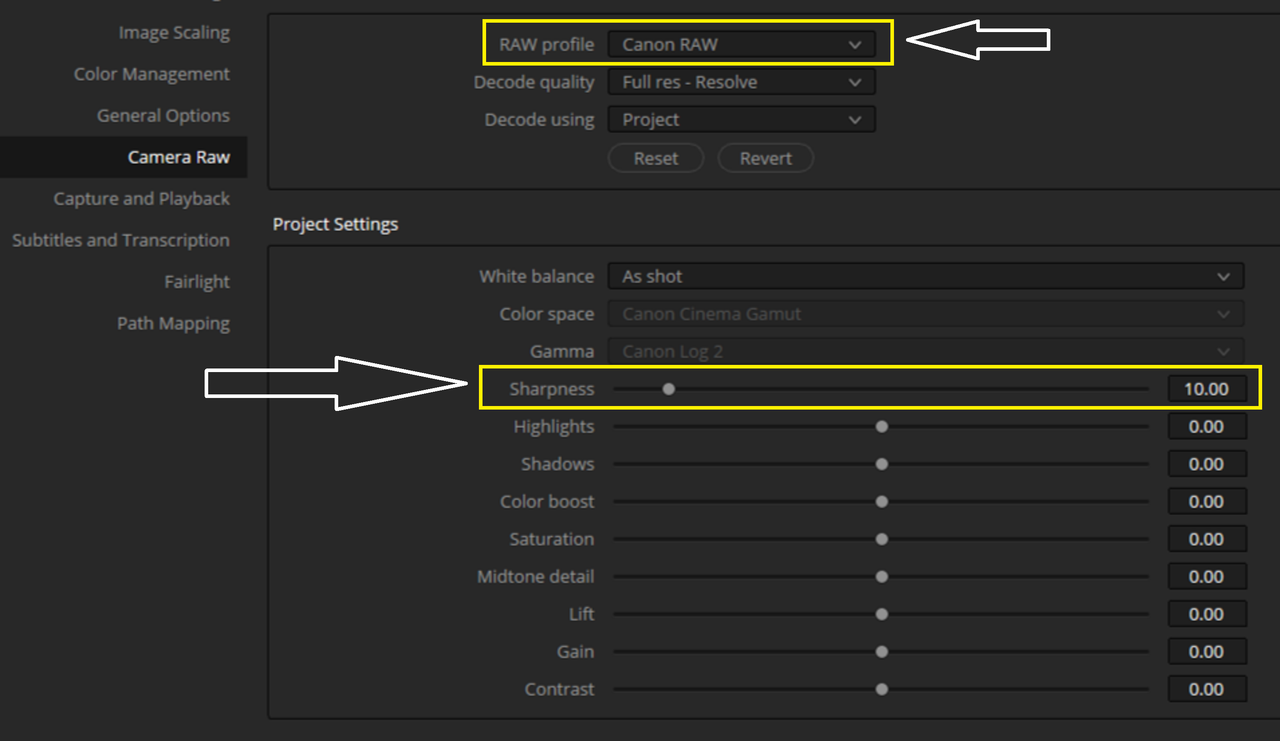Click the Gain value field
Screen dimensions: 1280x741
coord(1207,652)
